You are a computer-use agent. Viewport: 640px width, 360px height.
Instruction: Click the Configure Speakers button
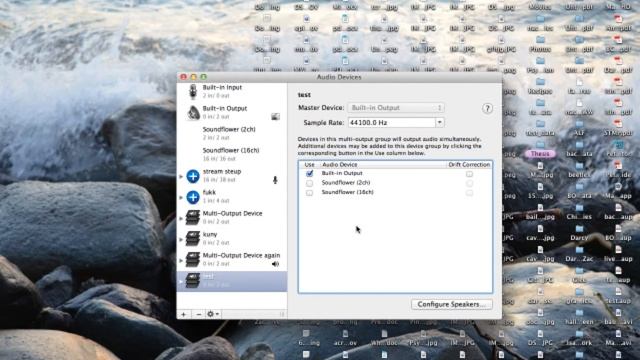[451, 304]
